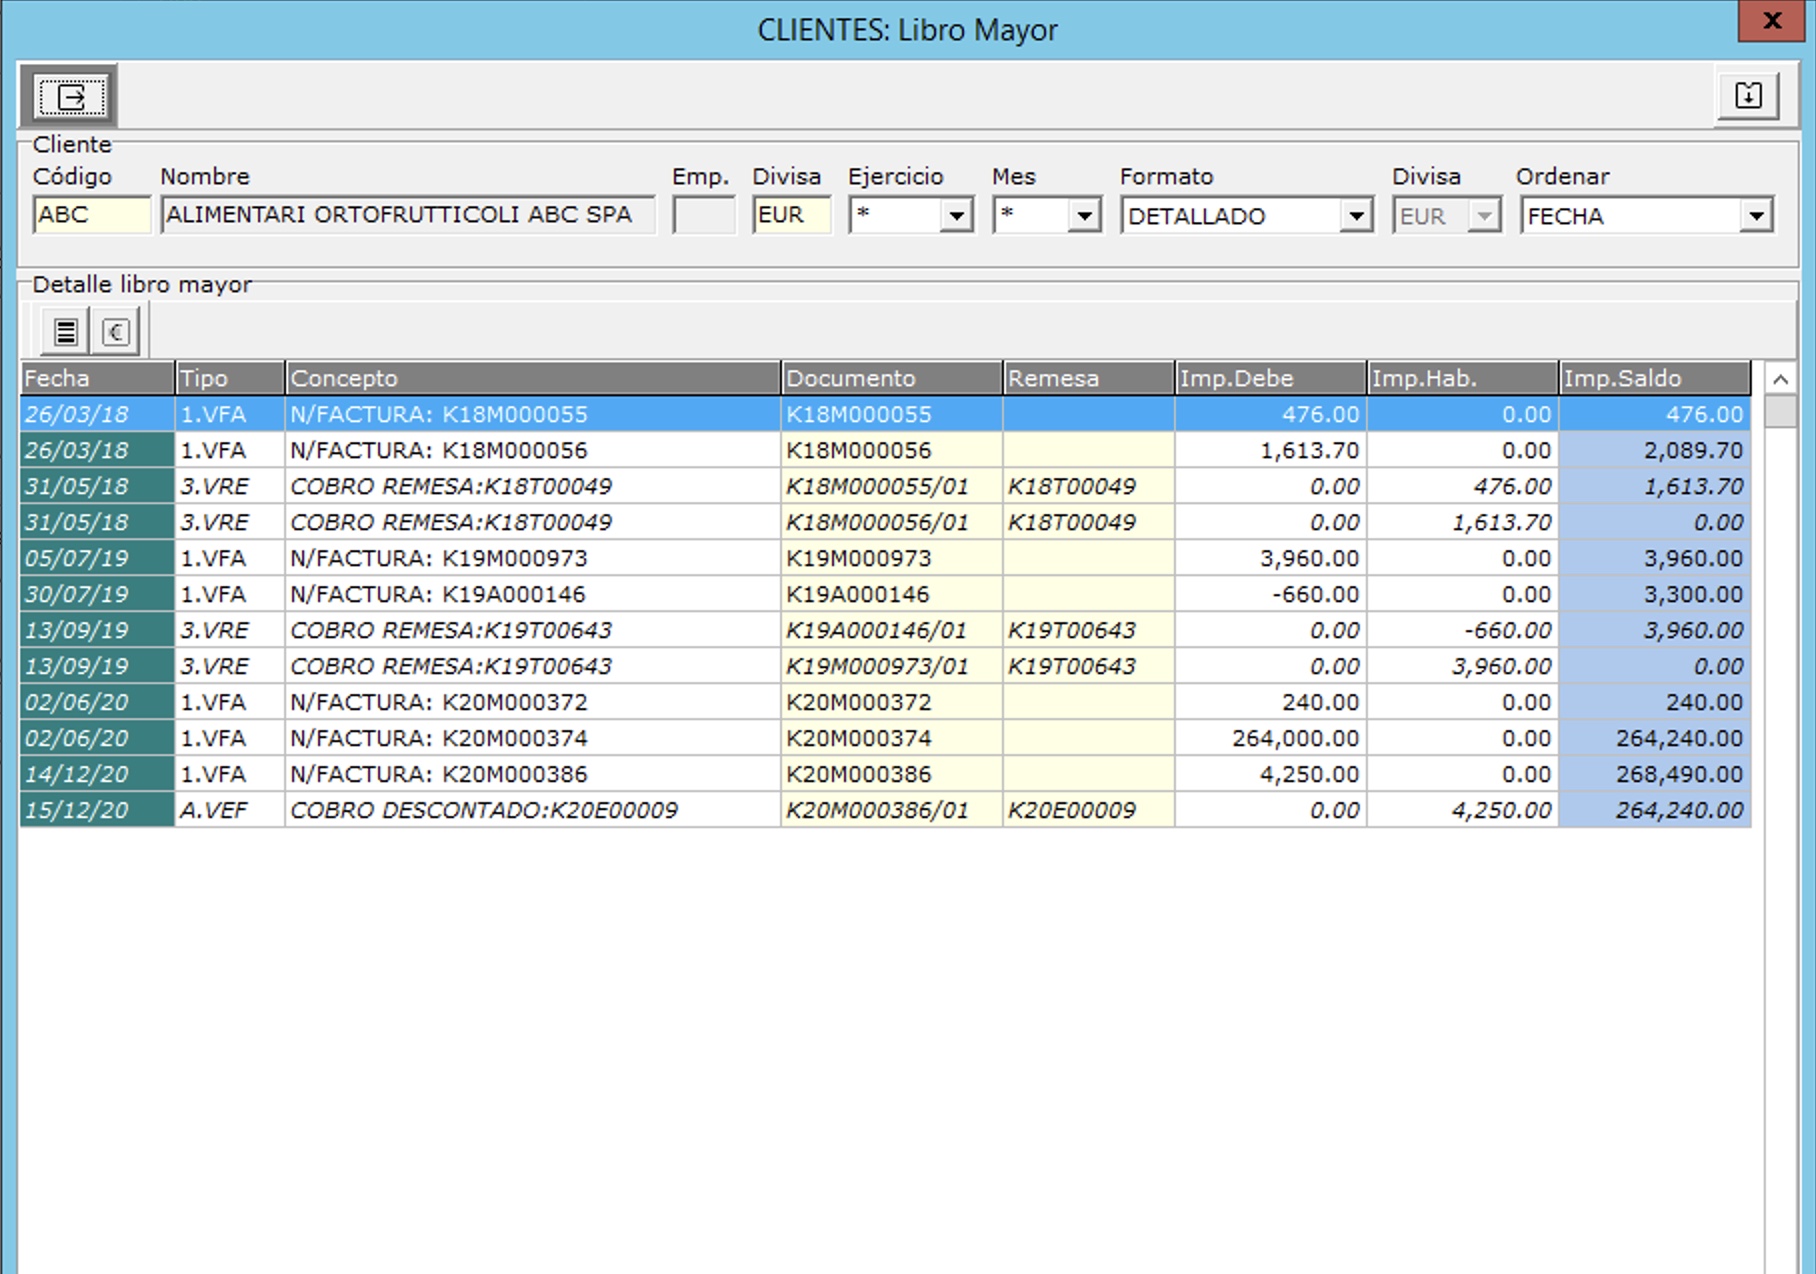Open the Ordenar dropdown showing FECHA

[1755, 216]
